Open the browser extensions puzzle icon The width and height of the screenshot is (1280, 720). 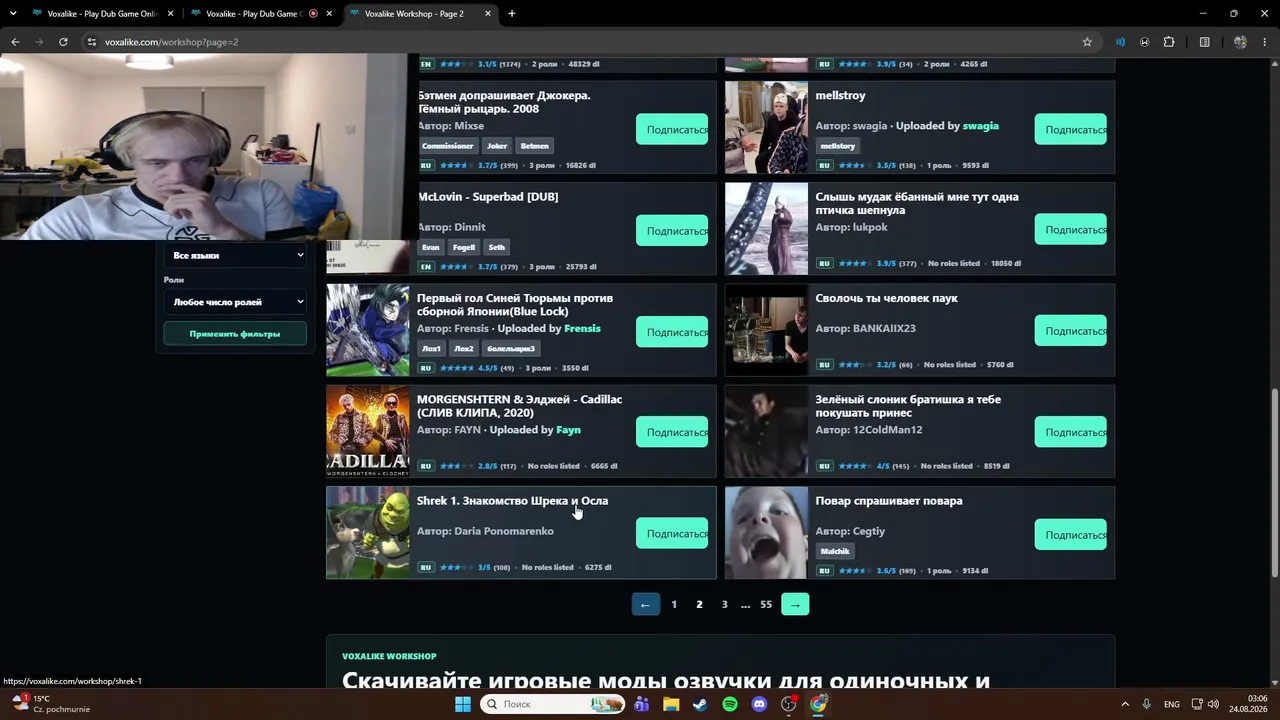(x=1169, y=42)
